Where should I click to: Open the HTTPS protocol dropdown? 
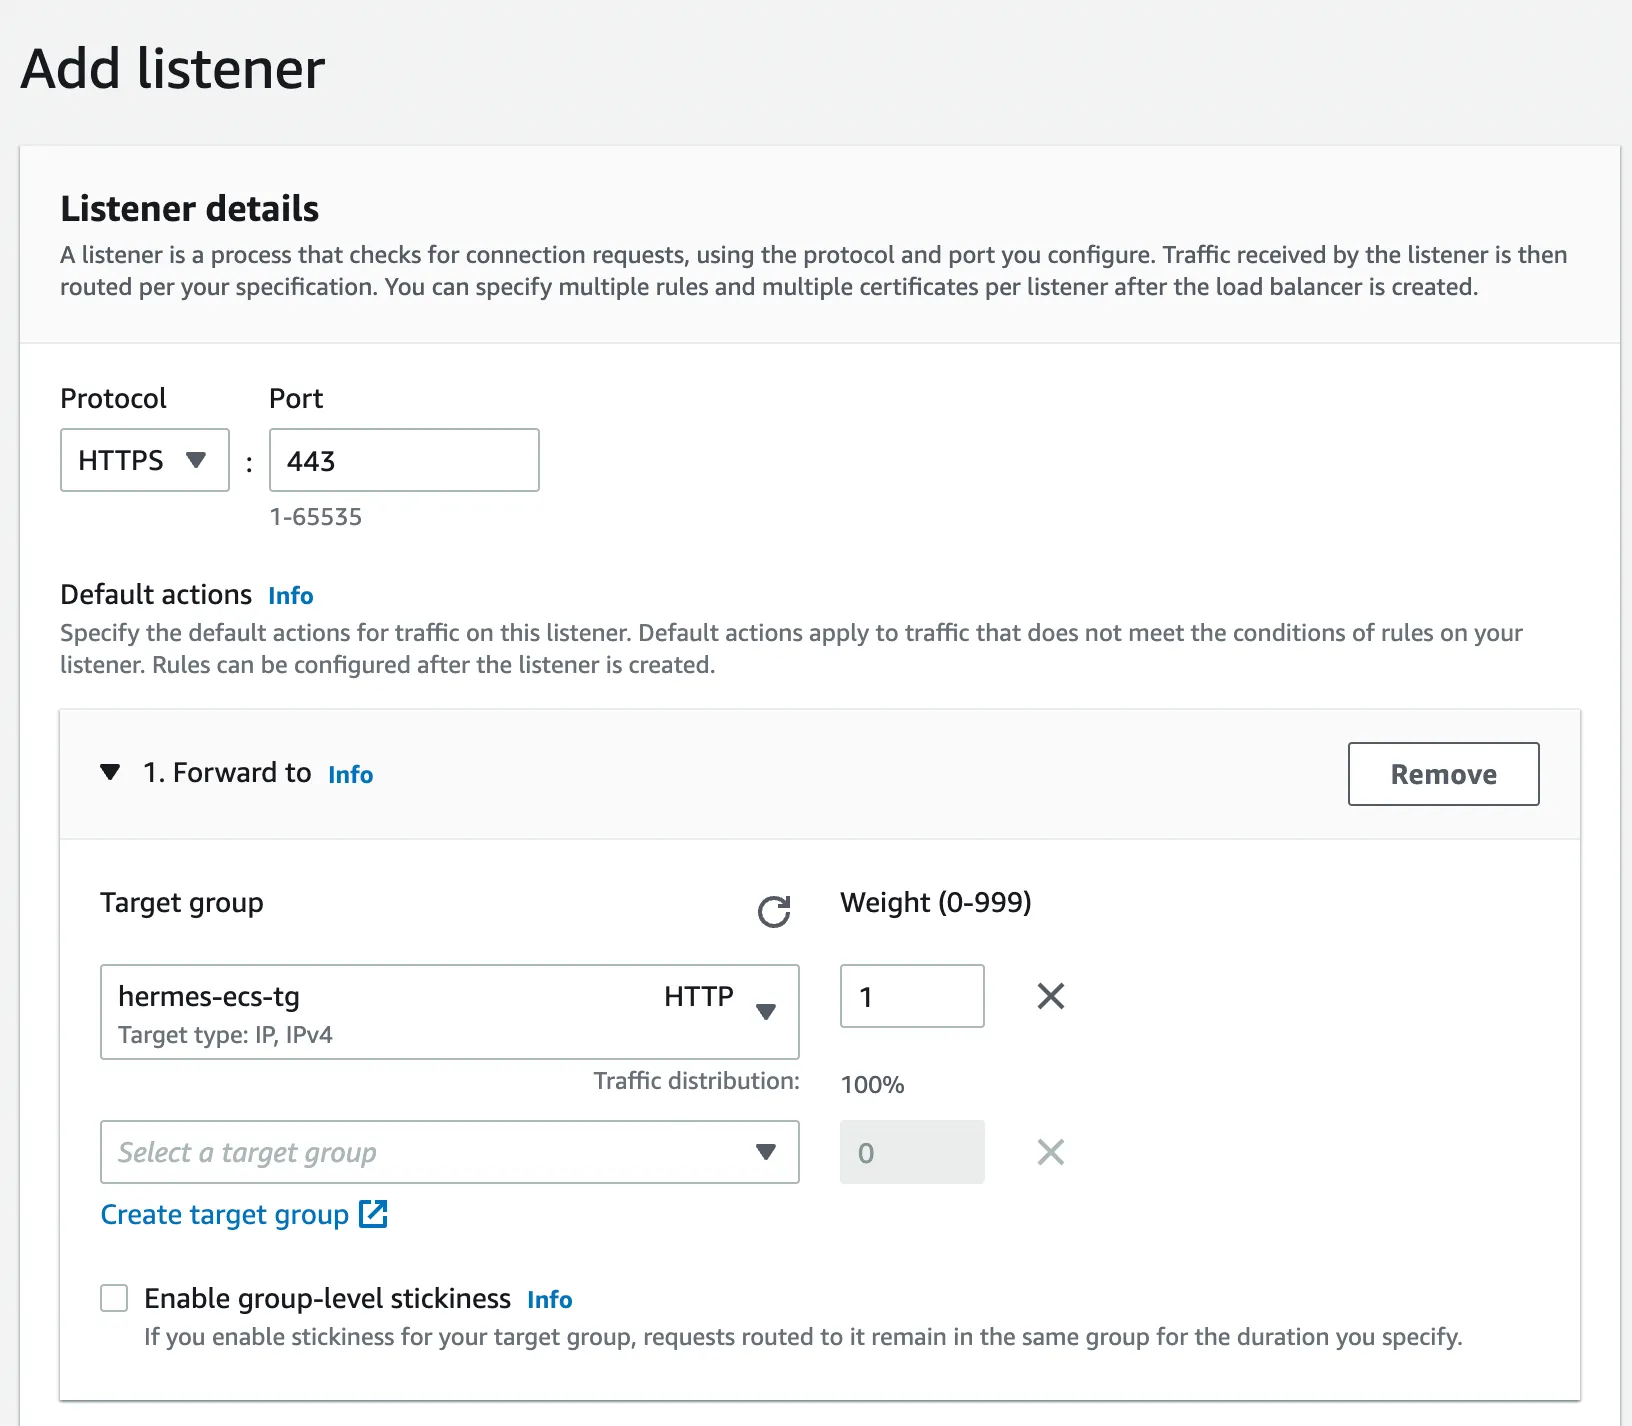click(145, 460)
